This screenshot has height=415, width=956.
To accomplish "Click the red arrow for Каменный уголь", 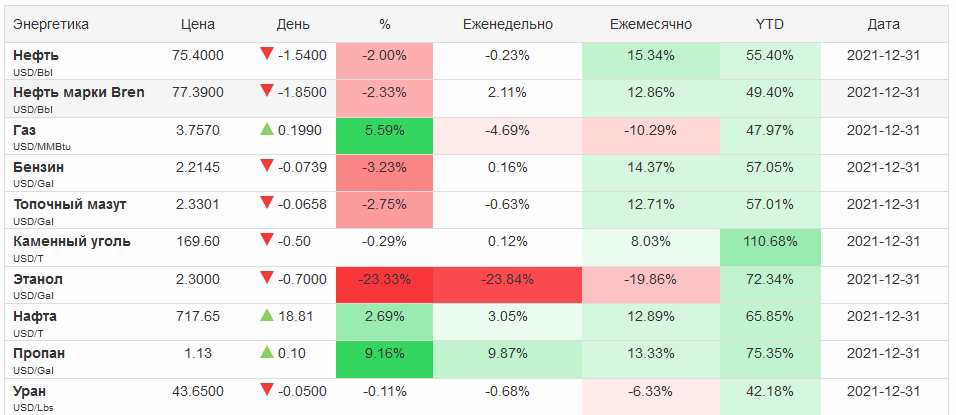I will click(266, 240).
